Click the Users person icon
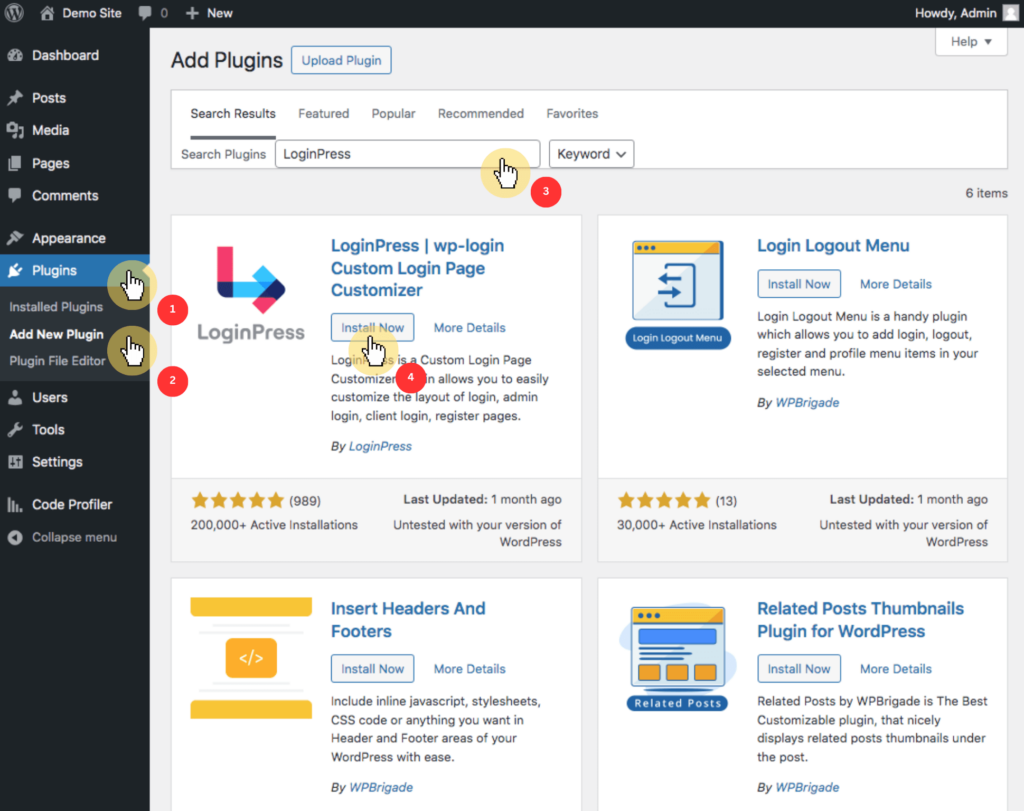The width and height of the screenshot is (1024, 811). coord(15,397)
